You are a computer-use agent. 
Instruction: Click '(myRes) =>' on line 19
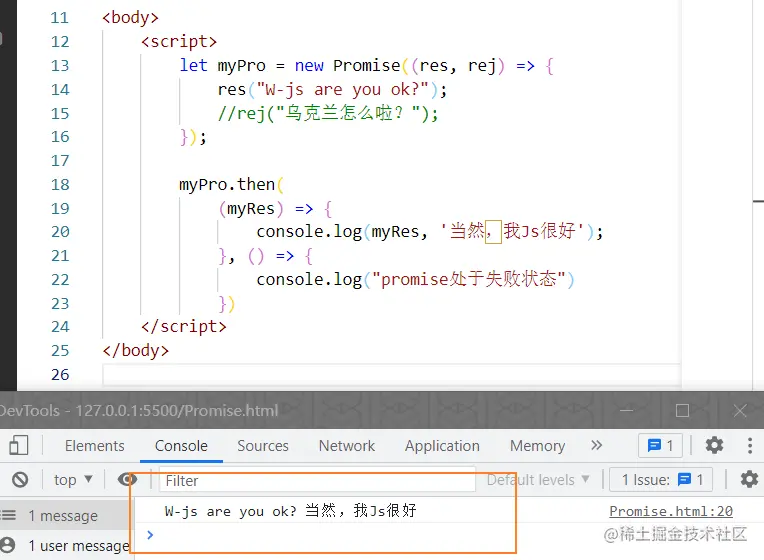click(266, 209)
